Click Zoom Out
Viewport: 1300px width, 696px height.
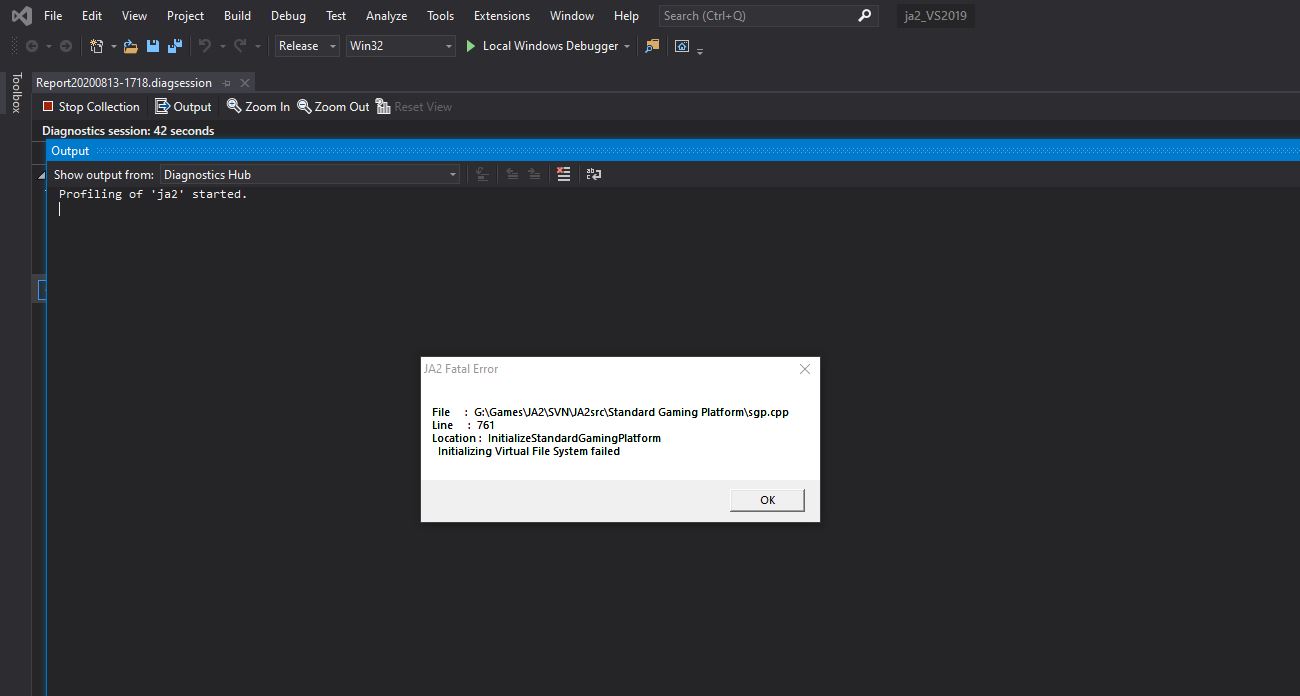pyautogui.click(x=333, y=107)
